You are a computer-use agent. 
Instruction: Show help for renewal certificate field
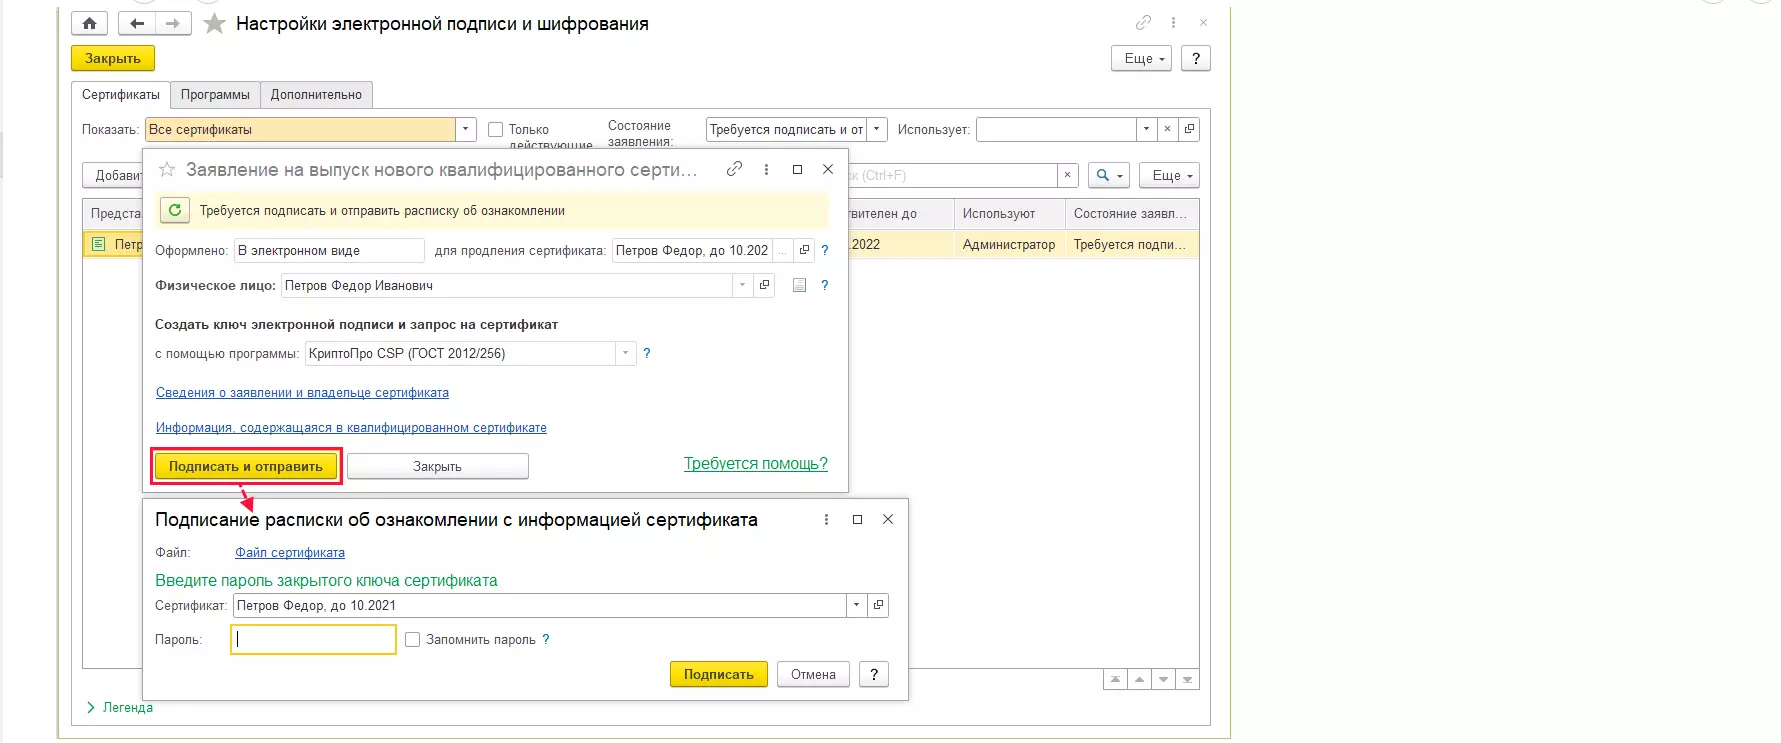coord(825,250)
